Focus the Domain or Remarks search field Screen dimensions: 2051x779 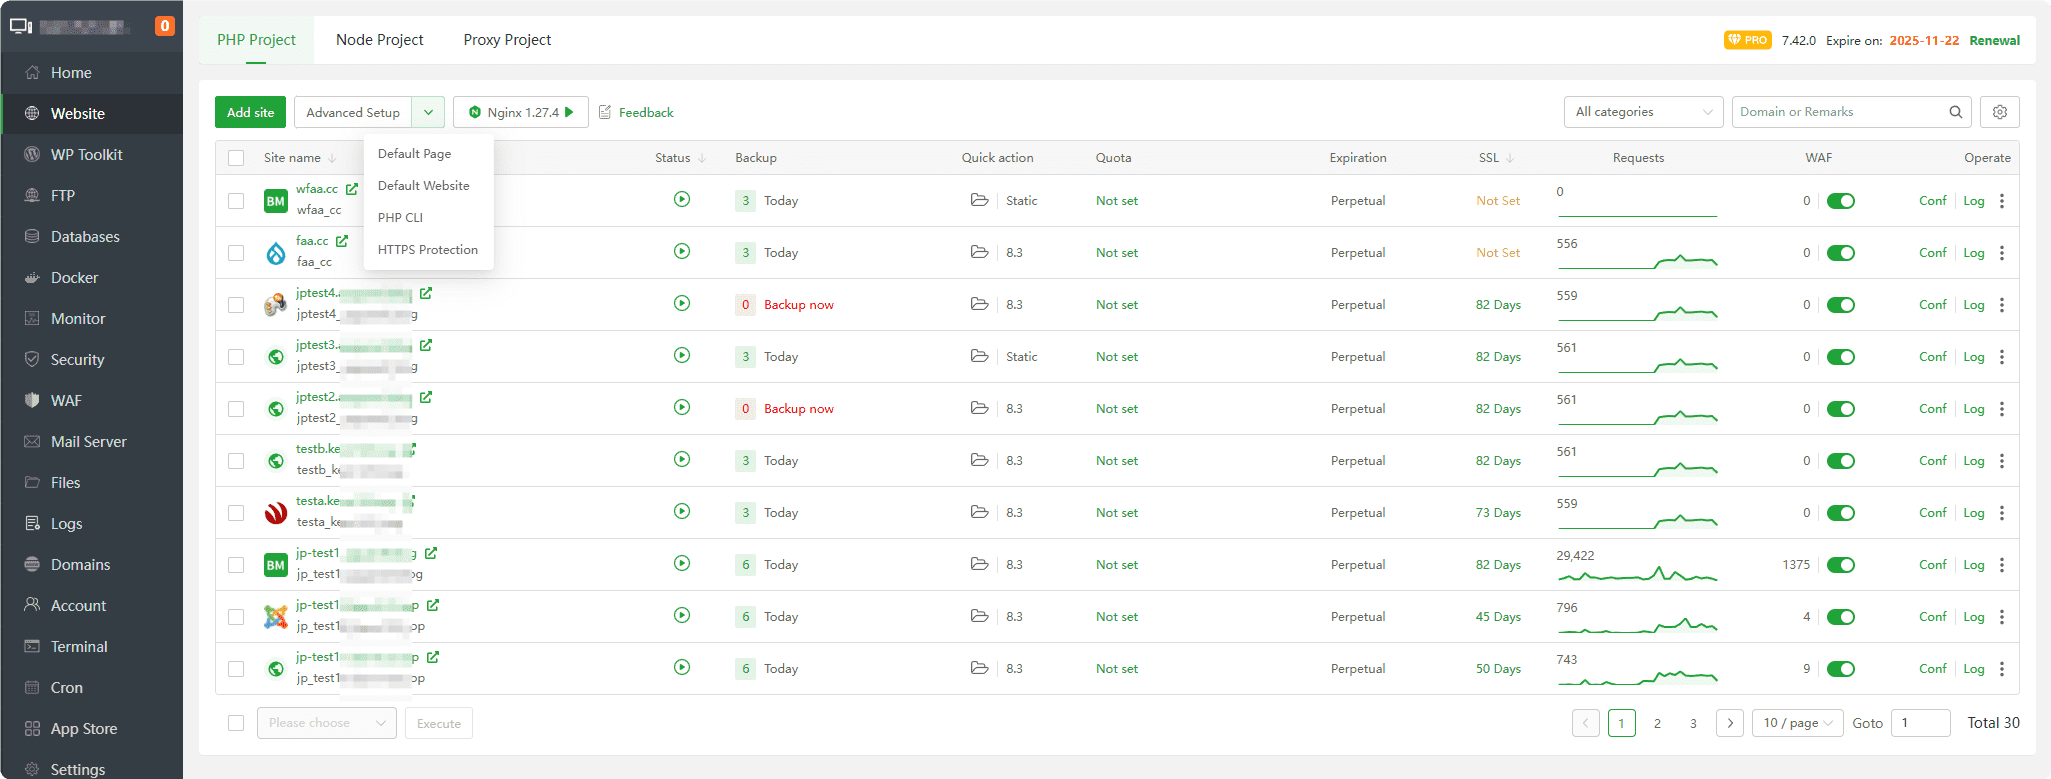(x=1840, y=112)
